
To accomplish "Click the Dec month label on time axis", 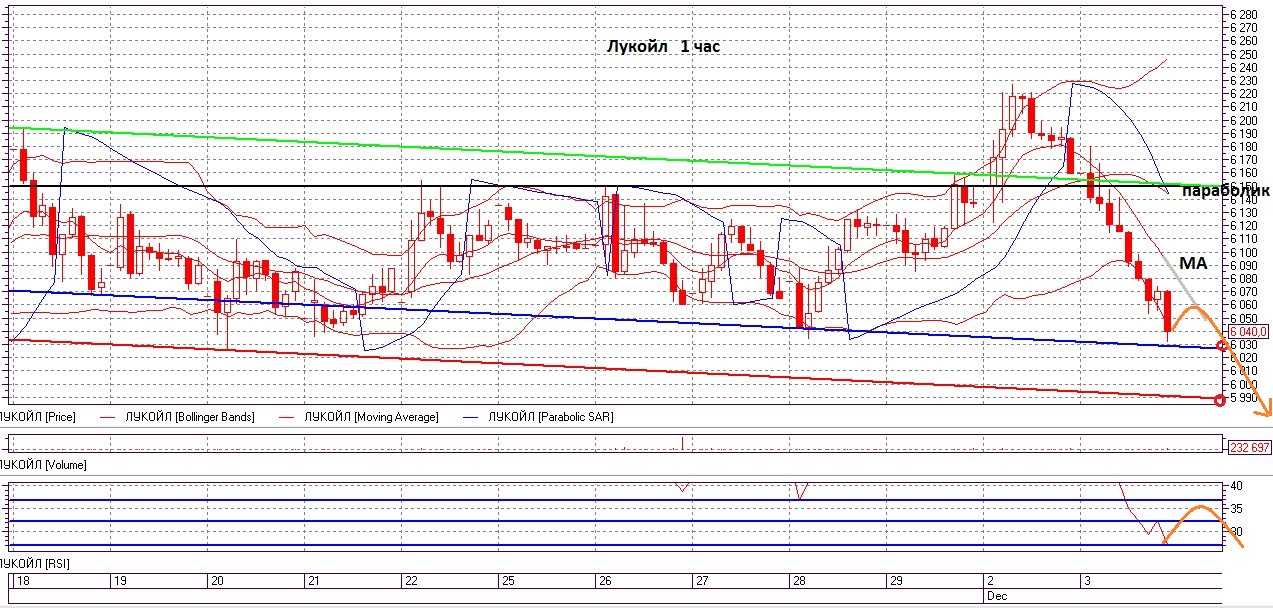I will point(996,594).
